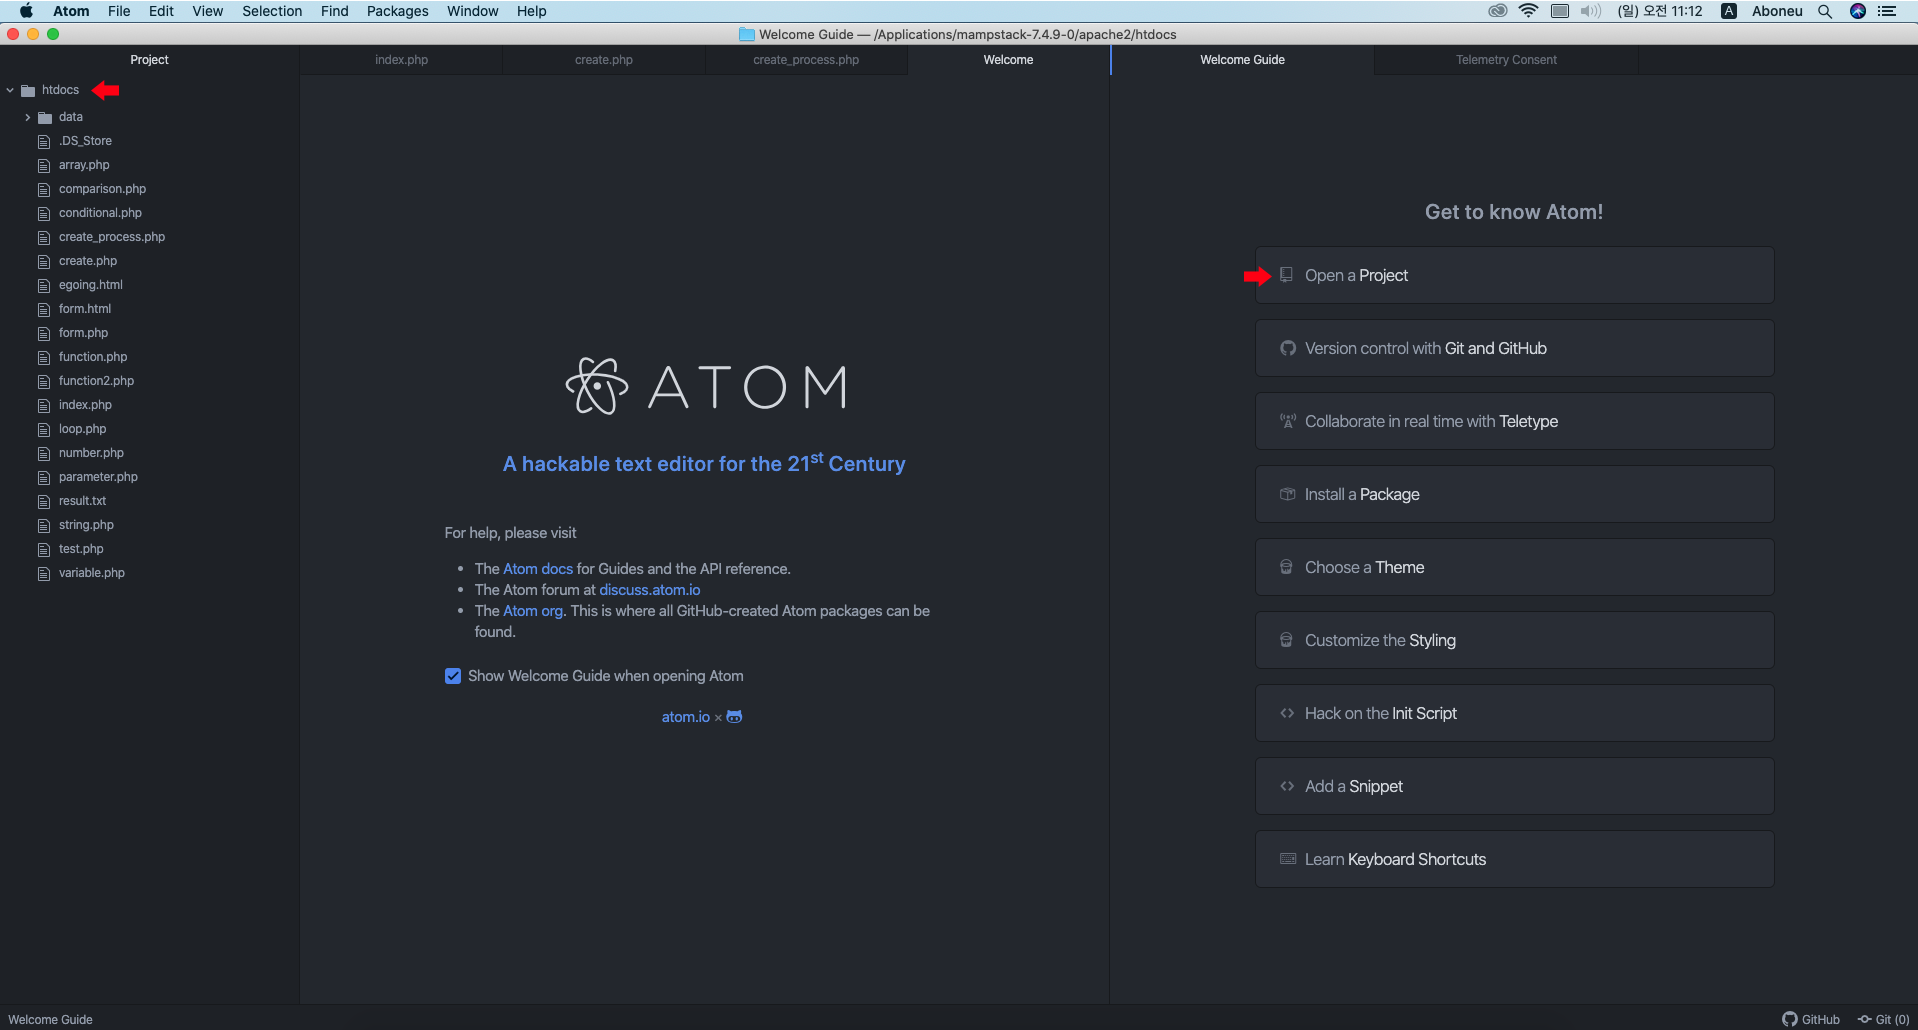1918x1030 pixels.
Task: Click the Siri icon in menu bar
Action: 1858,11
